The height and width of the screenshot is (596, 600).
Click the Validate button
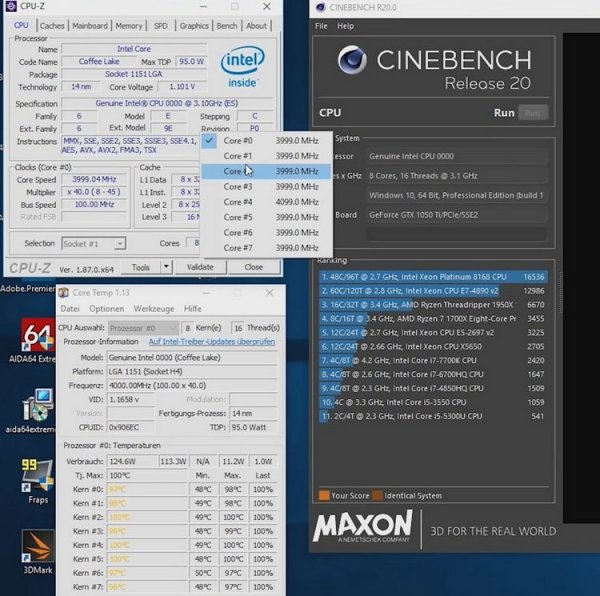pyautogui.click(x=200, y=267)
